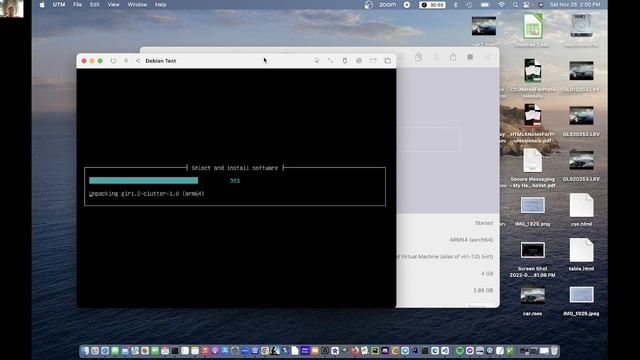Open the Edit menu
Image resolution: width=640 pixels, height=360 pixels.
(x=95, y=5)
